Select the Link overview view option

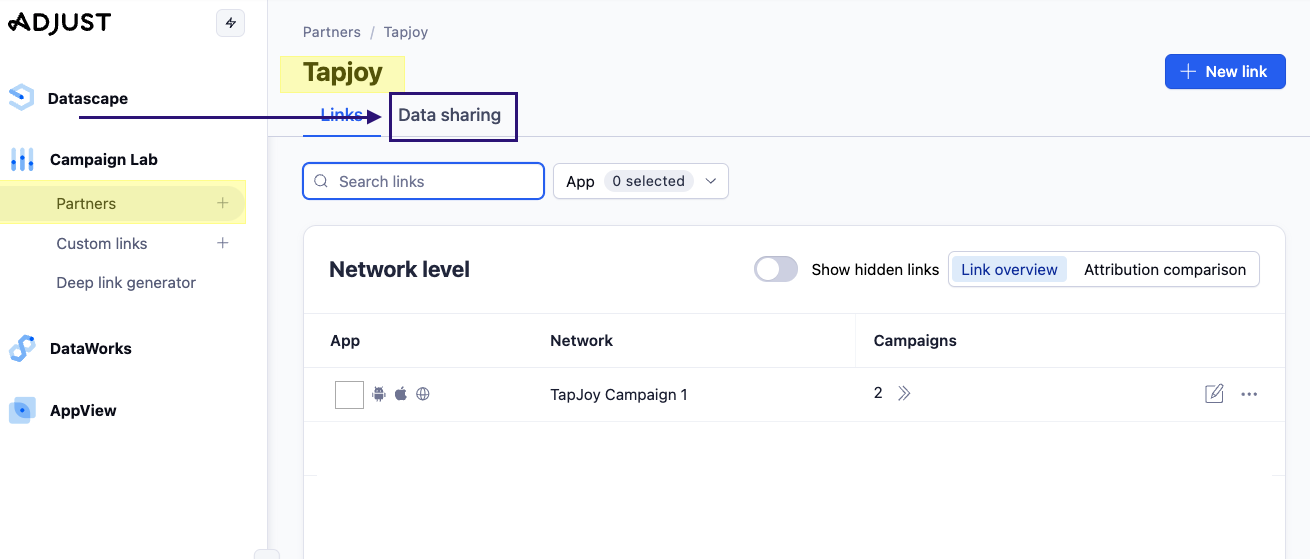click(1009, 269)
